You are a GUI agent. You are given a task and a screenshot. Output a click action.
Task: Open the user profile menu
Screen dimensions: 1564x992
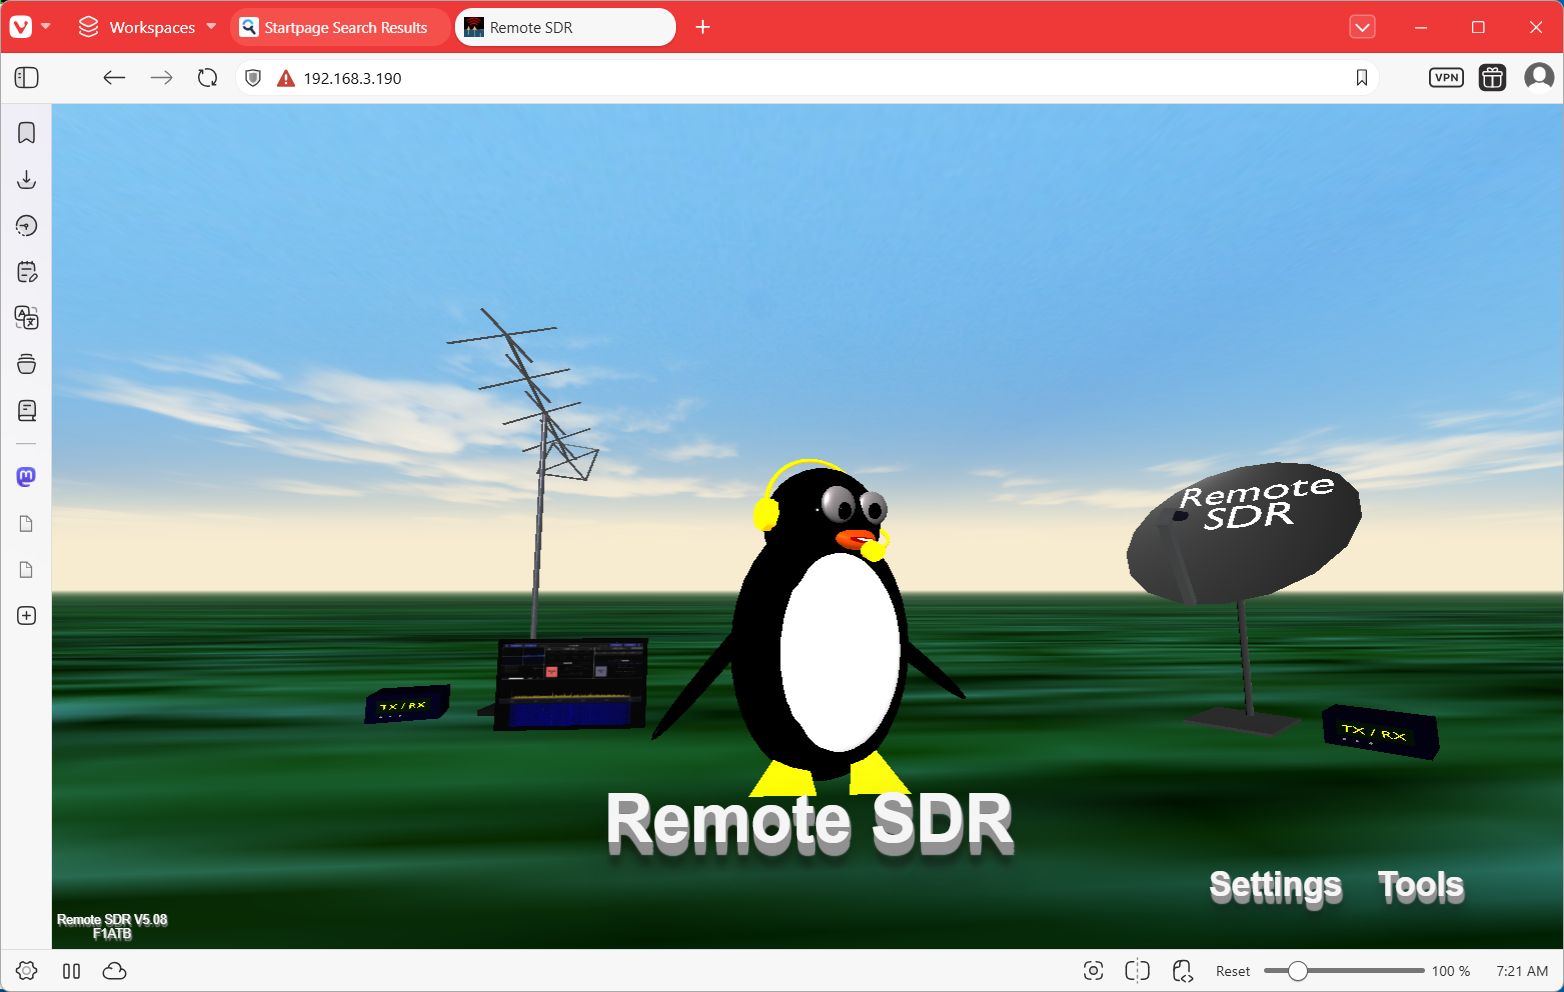[1538, 77]
